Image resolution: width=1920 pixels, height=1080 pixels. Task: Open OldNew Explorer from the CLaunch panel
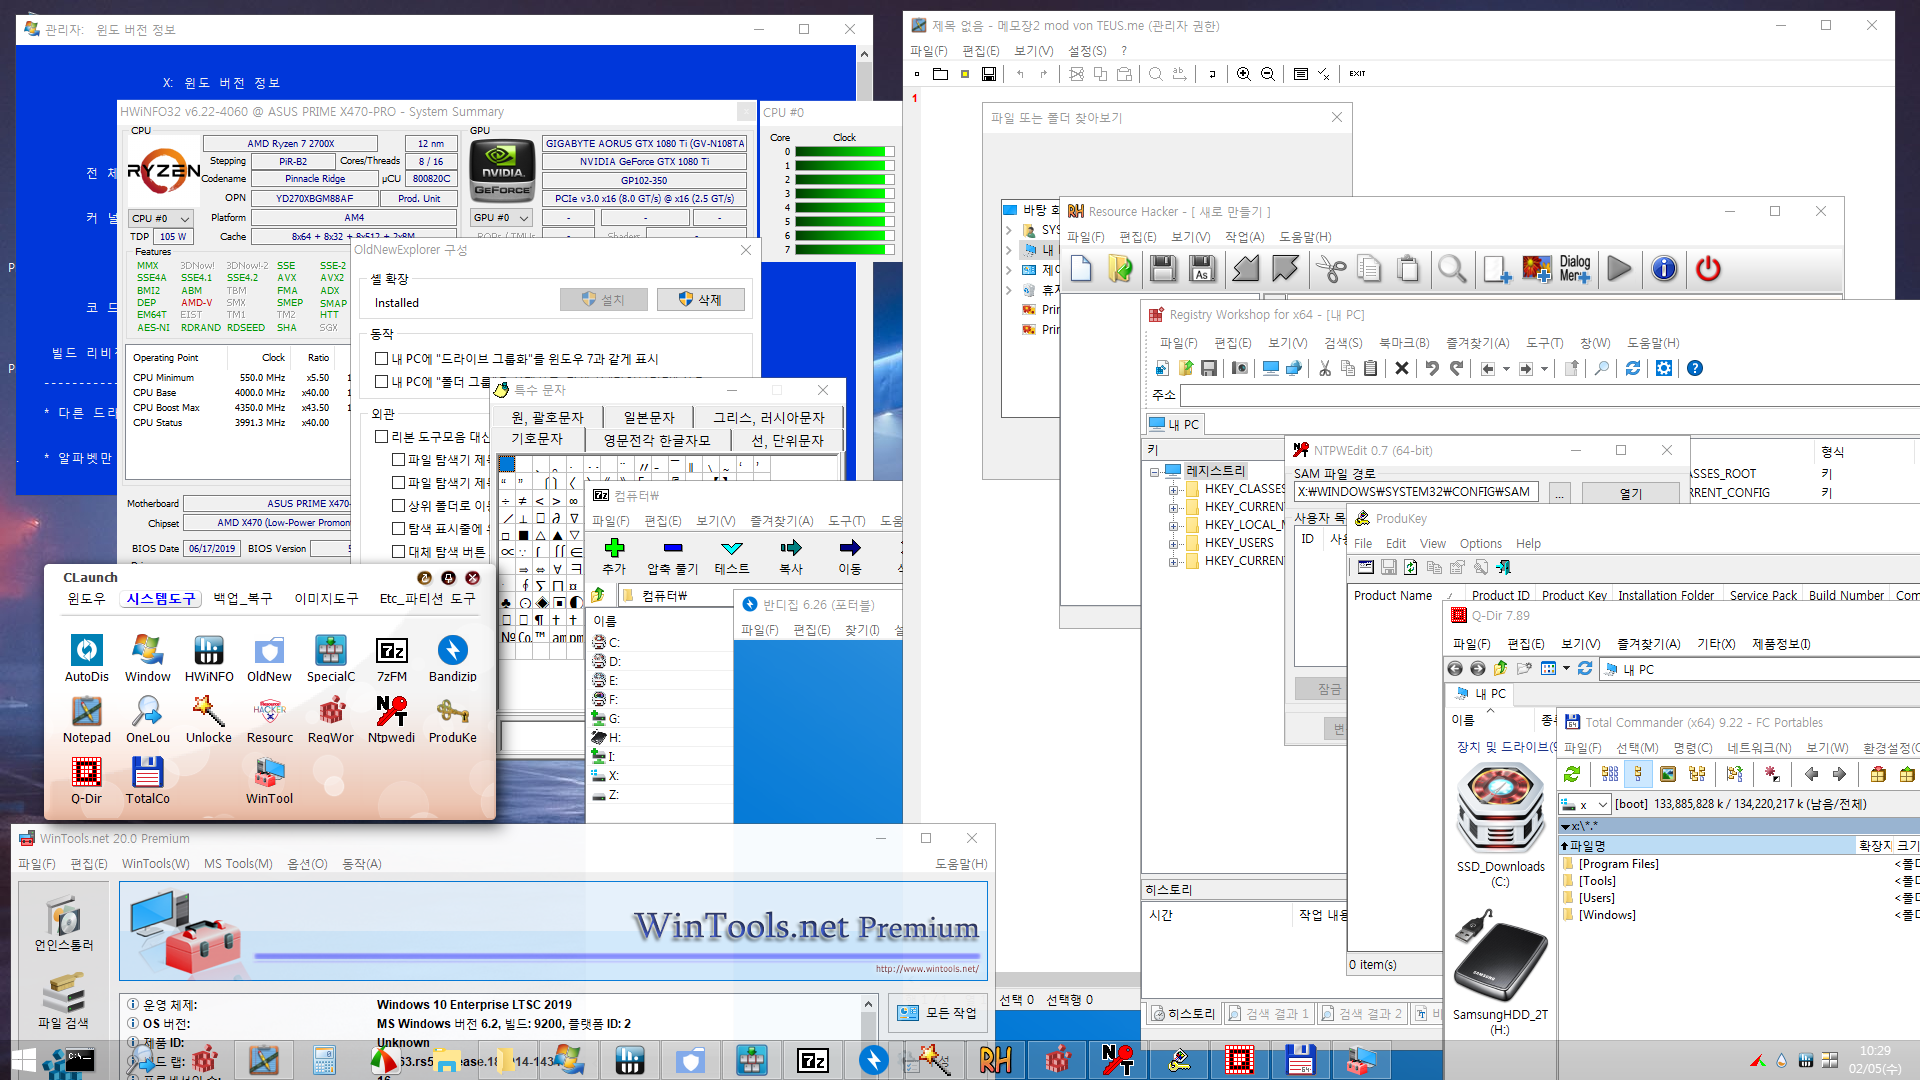coord(269,659)
